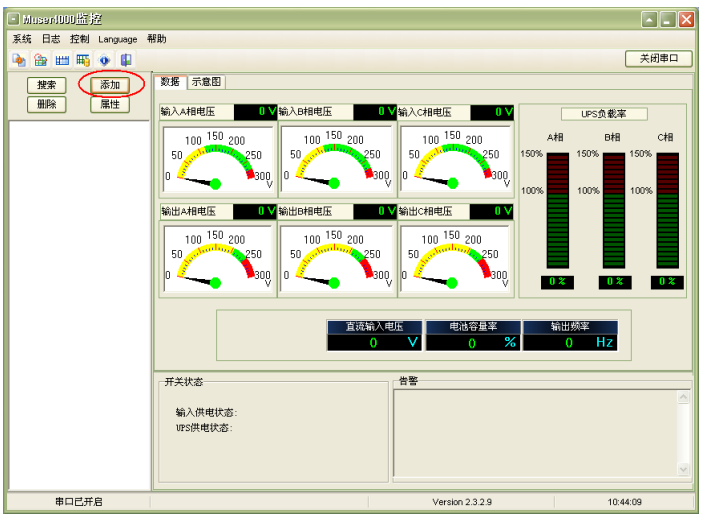Image resolution: width=704 pixels, height=523 pixels.
Task: Click the 删除 button
Action: [46, 104]
